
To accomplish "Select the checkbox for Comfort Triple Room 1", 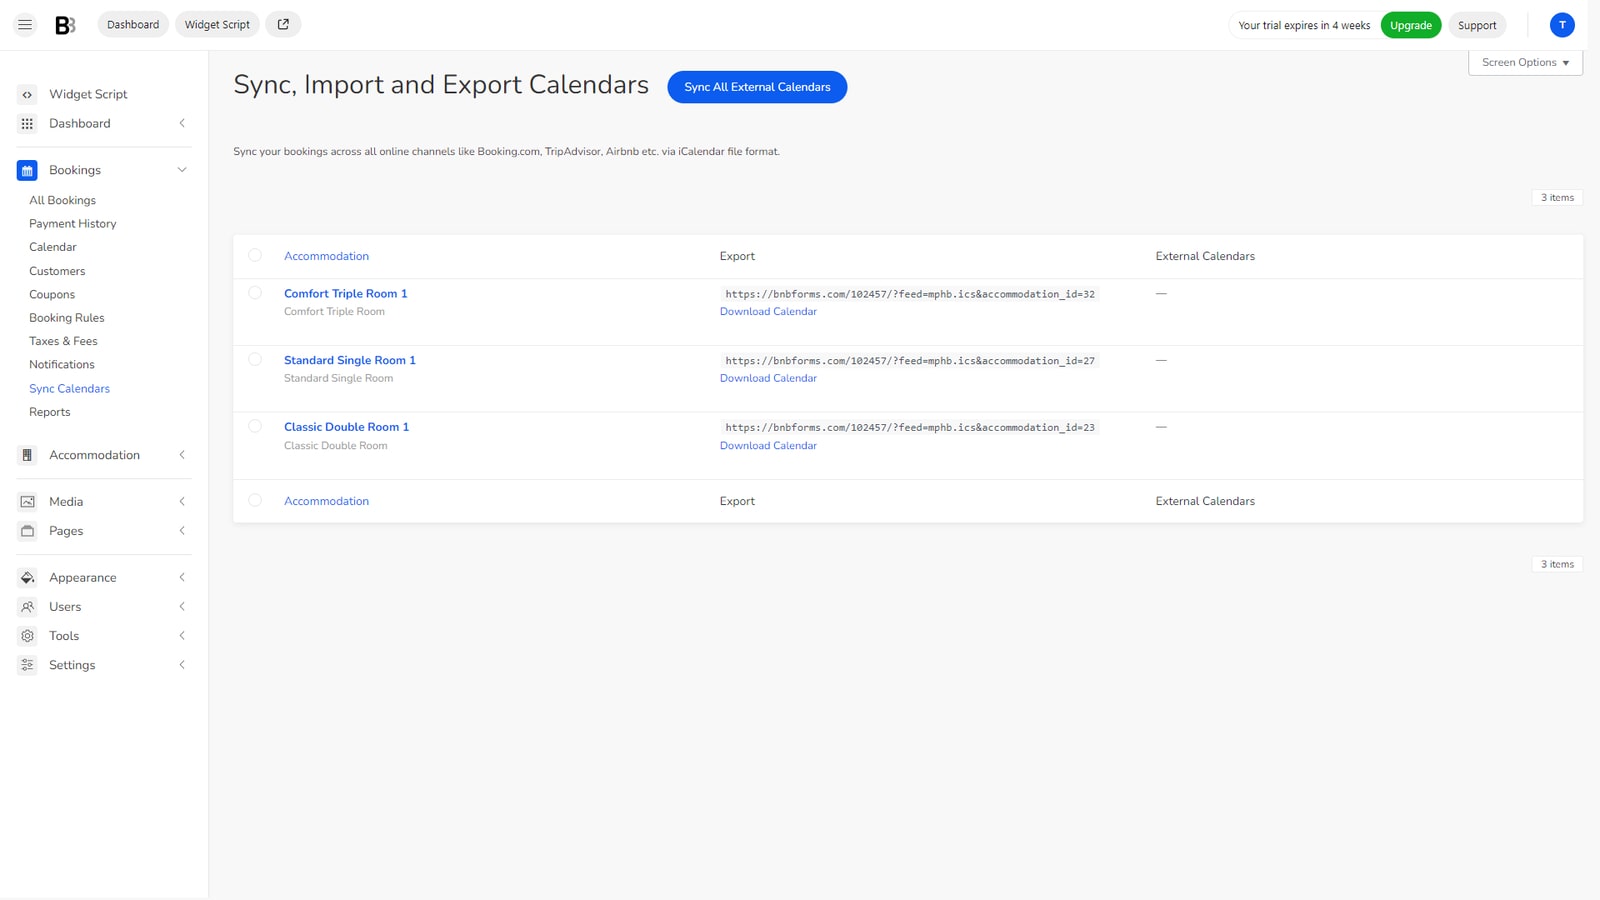I will tap(255, 293).
